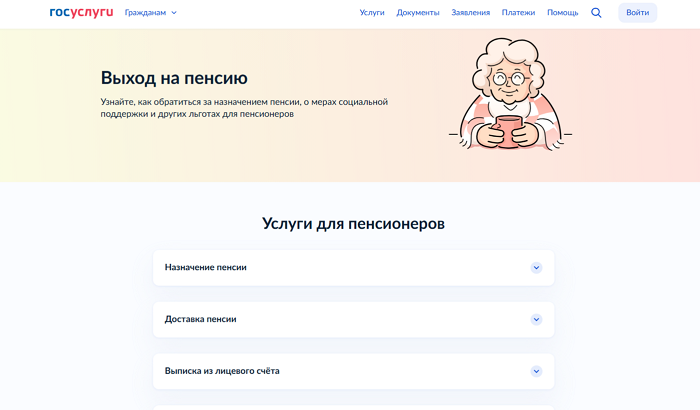Open the search magnifier icon
This screenshot has width=700, height=410.
[x=596, y=13]
